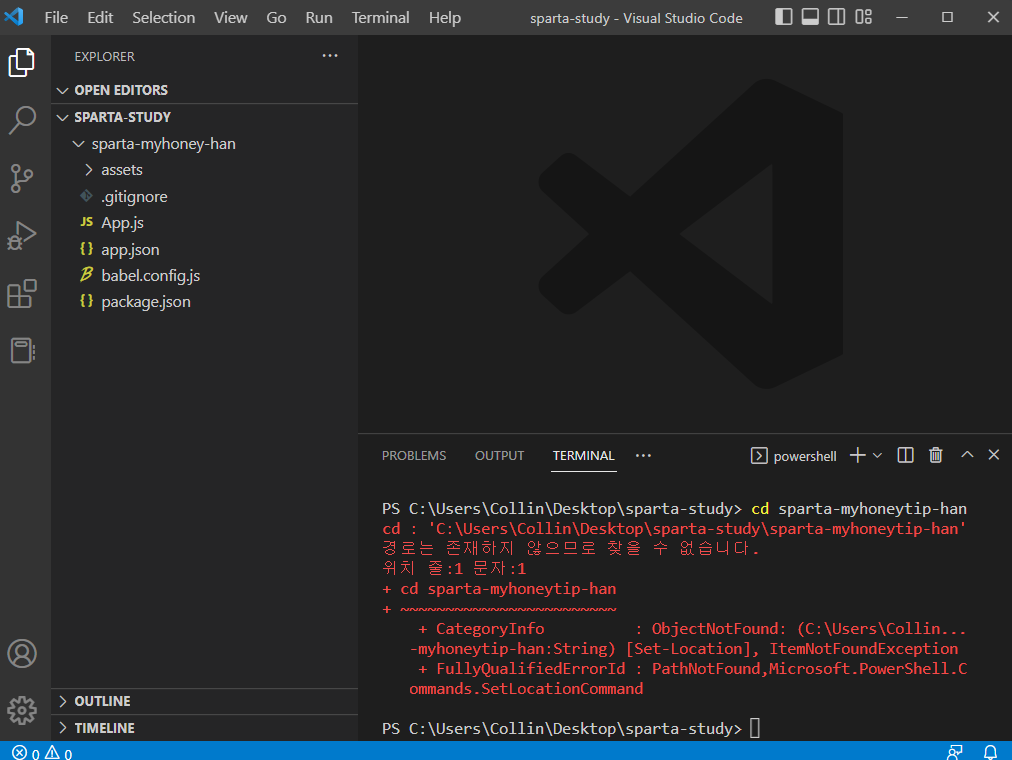Screen dimensions: 1012x760
Task: Click the git icon beside .gitignore
Action: click(x=86, y=195)
